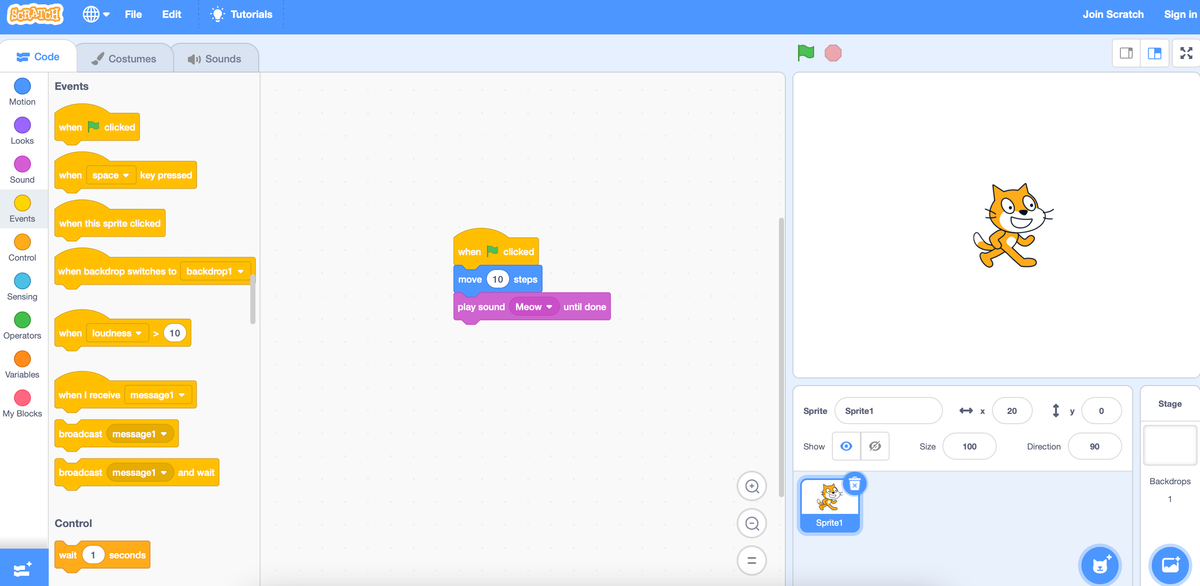Zoom out on the code workspace
1200x586 pixels.
pos(751,522)
